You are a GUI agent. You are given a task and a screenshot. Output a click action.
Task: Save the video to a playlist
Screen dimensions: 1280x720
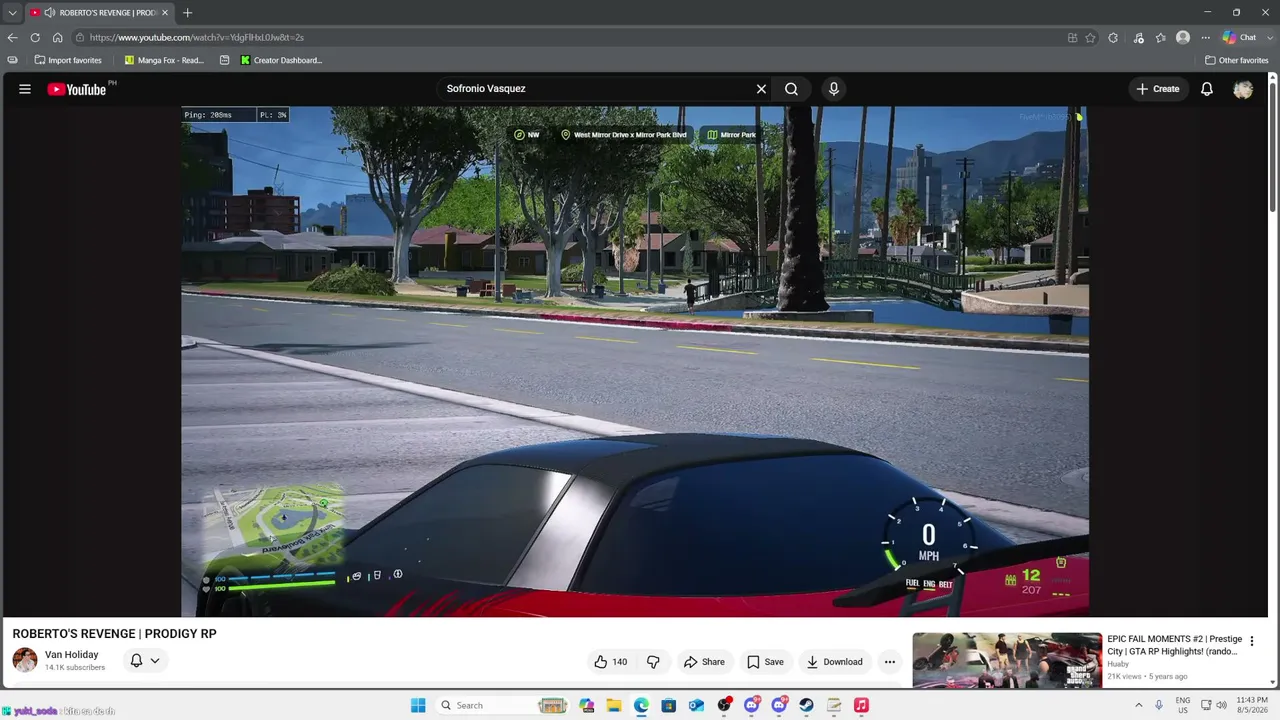click(765, 662)
